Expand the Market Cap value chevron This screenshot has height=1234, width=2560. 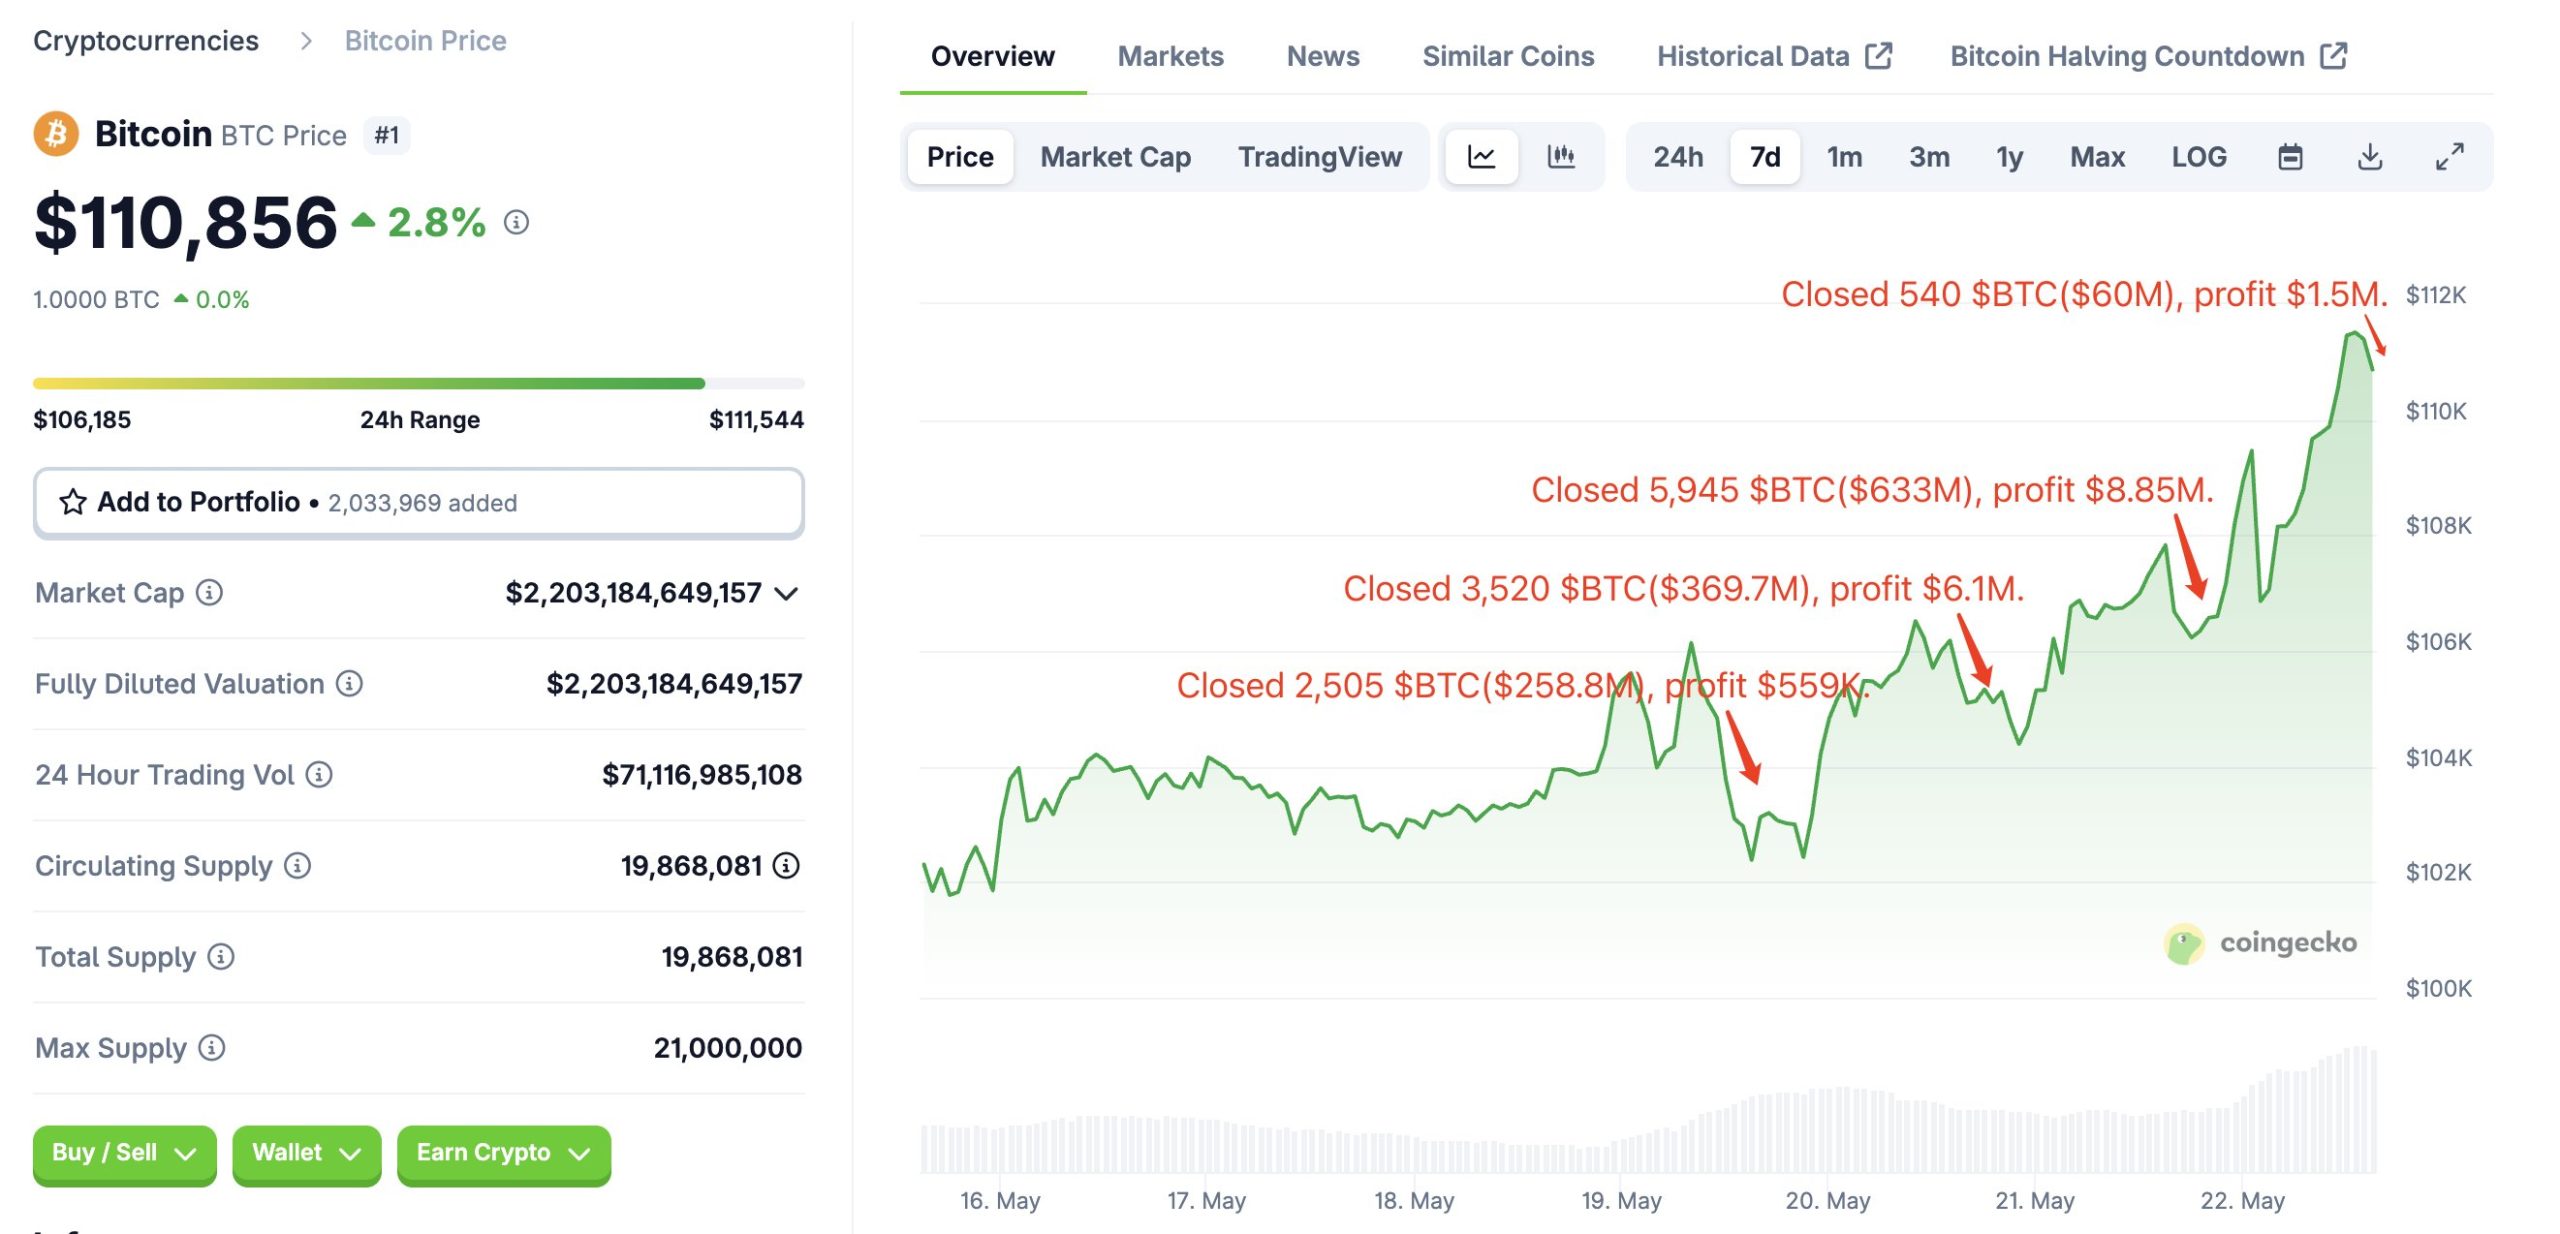click(x=787, y=594)
